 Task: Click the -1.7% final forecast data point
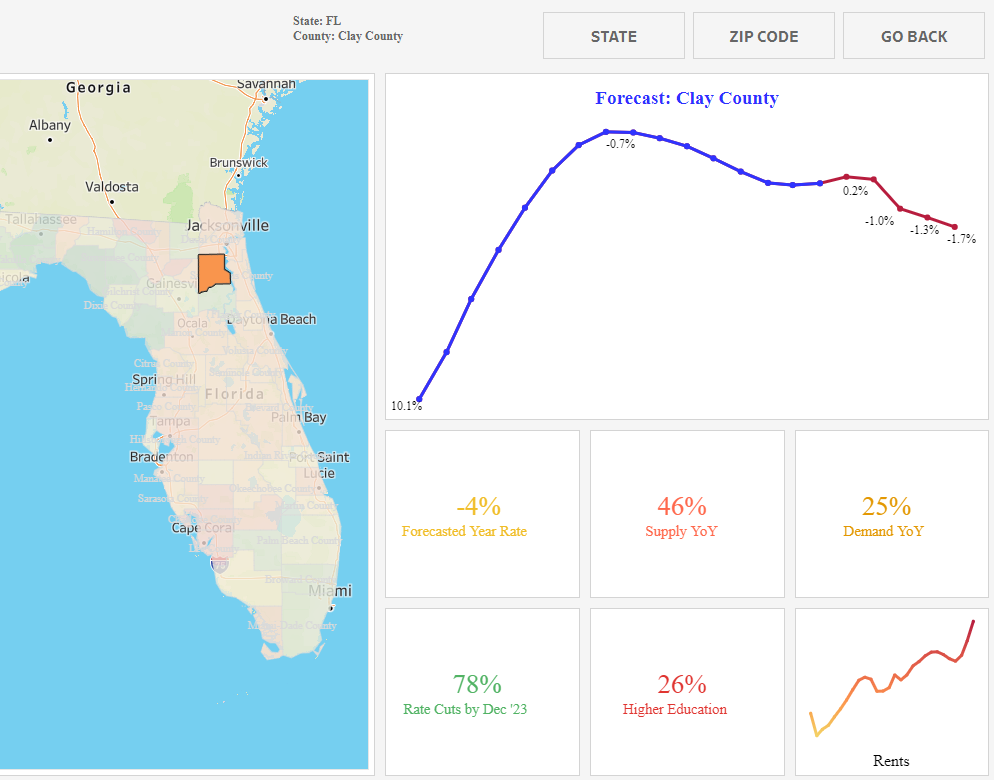[x=955, y=227]
